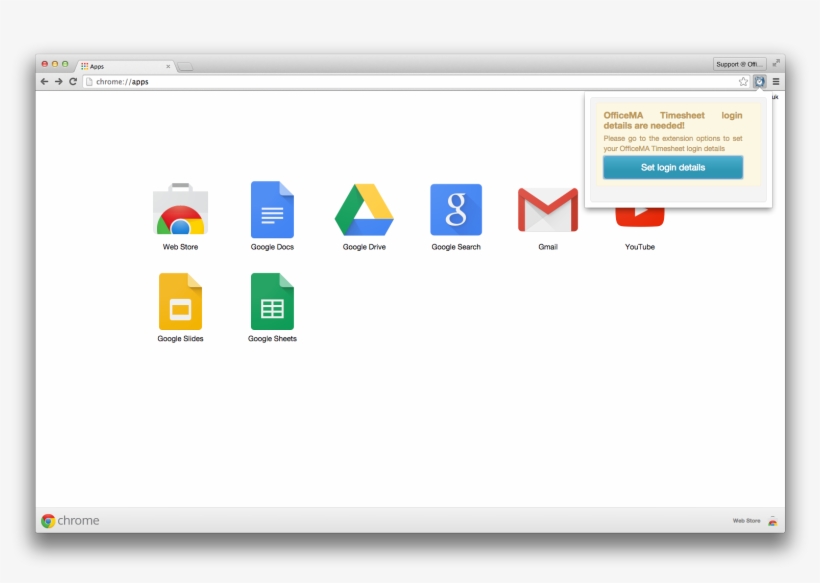Open the Chrome settings hamburger menu
The width and height of the screenshot is (820, 583).
tap(777, 81)
